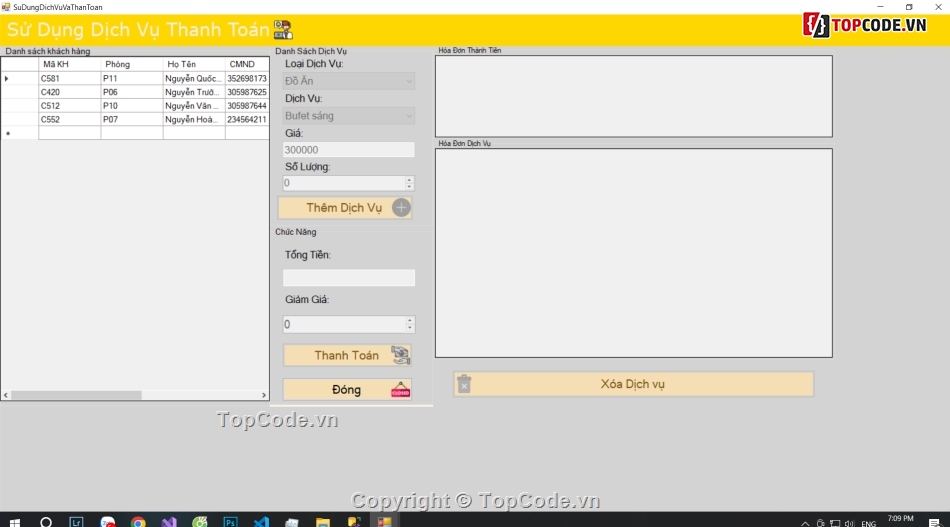Viewport: 950px width, 527px height.
Task: Increase Số Lượng with the up arrow
Action: (x=410, y=179)
